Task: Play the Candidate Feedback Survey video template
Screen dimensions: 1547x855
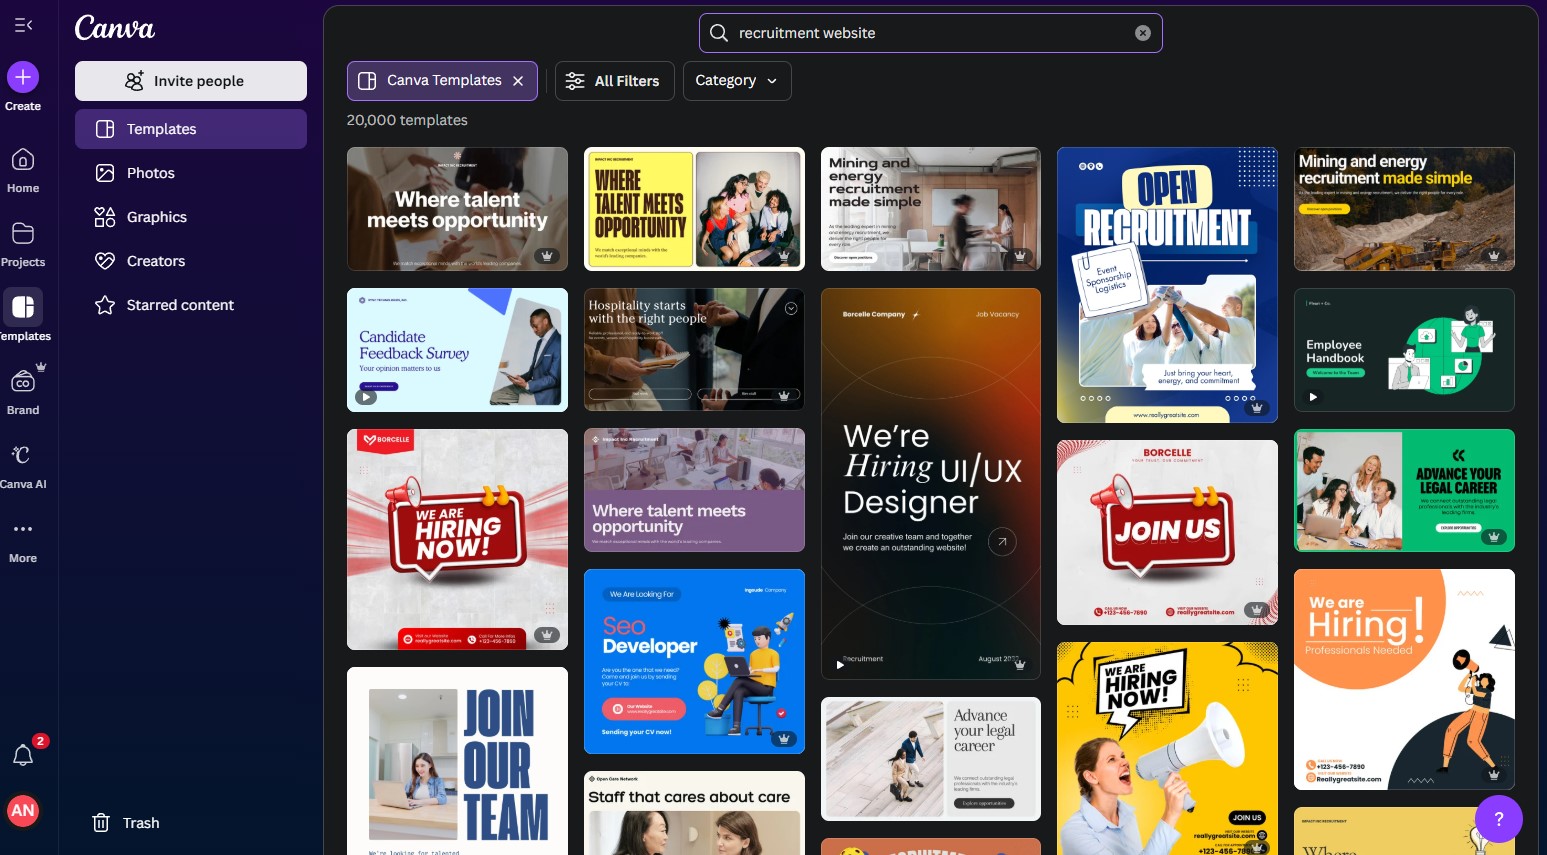Action: click(x=366, y=397)
